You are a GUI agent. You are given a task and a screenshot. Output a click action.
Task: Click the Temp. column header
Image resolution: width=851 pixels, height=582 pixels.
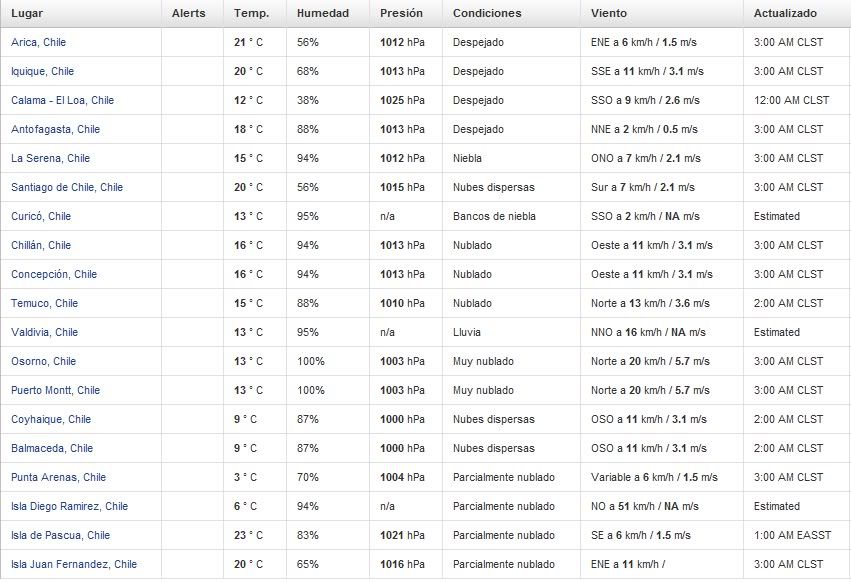pos(250,14)
